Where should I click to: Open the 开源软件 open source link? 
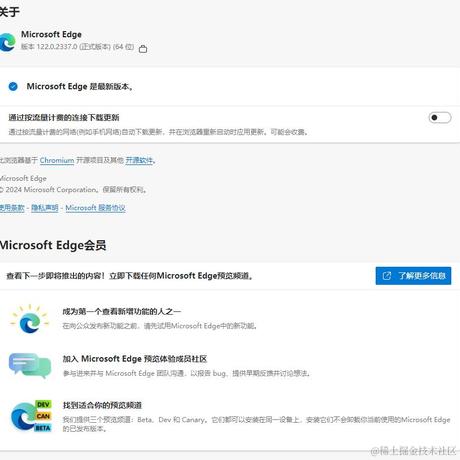(x=139, y=160)
